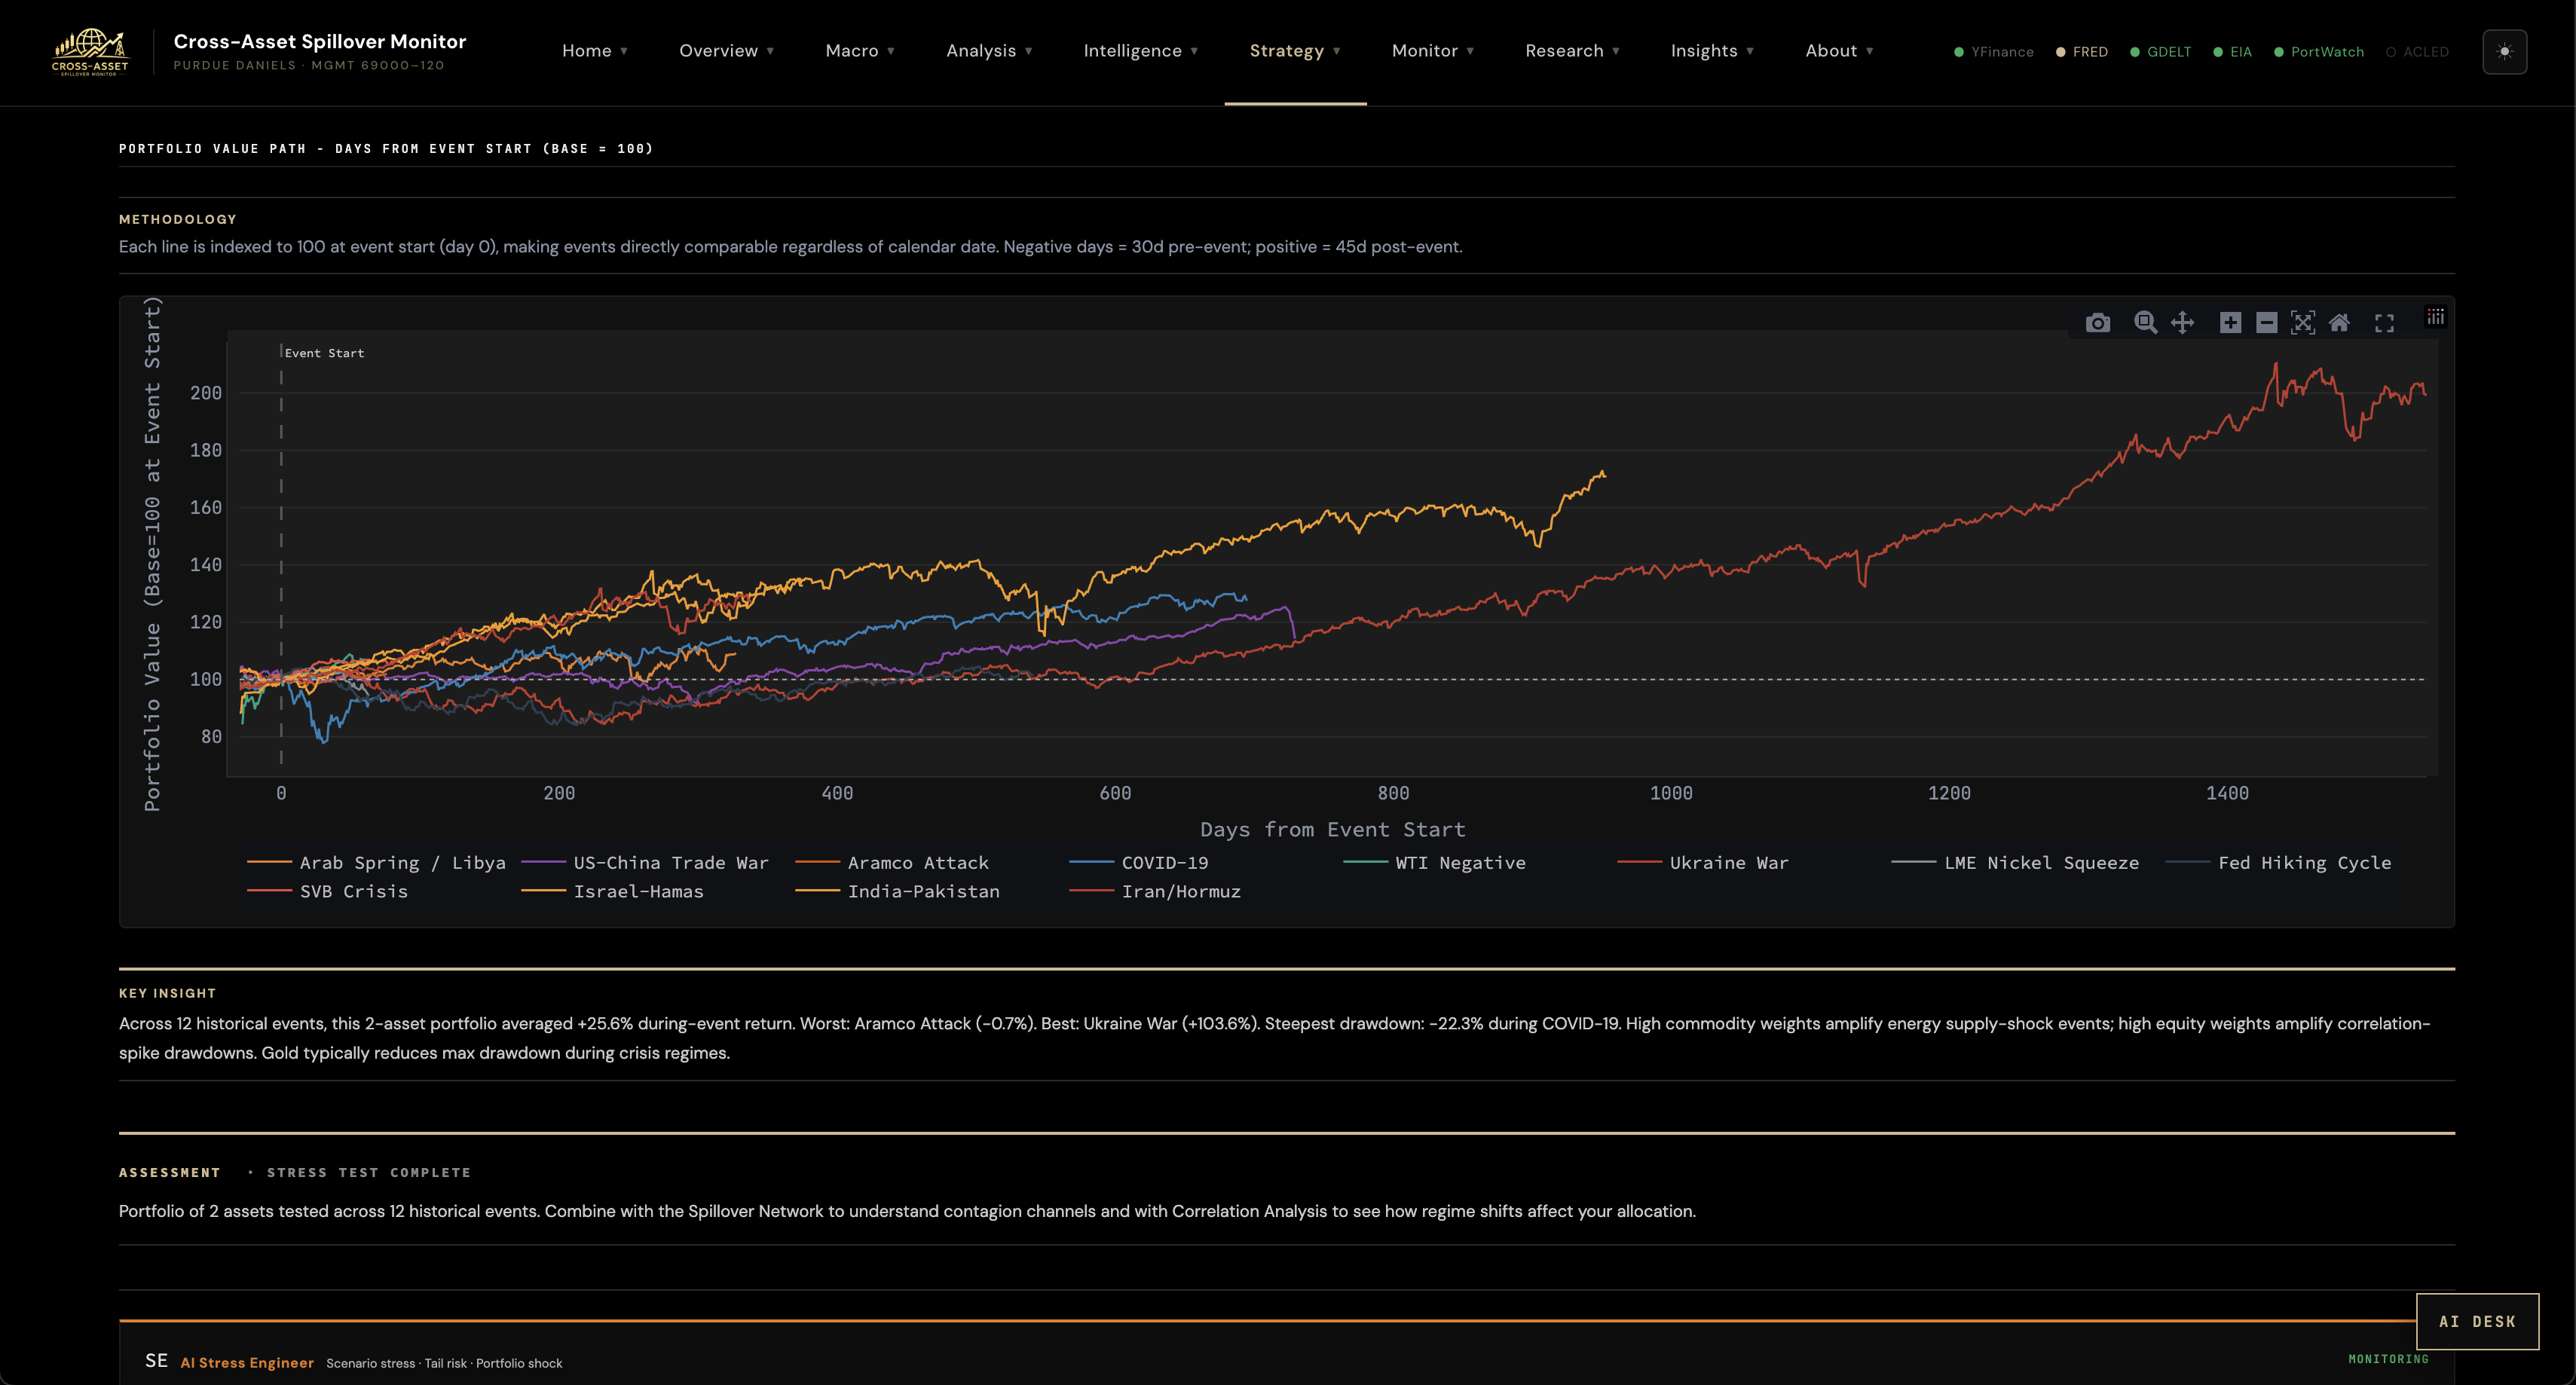Hide the WTI Negative series in legend

point(1435,862)
